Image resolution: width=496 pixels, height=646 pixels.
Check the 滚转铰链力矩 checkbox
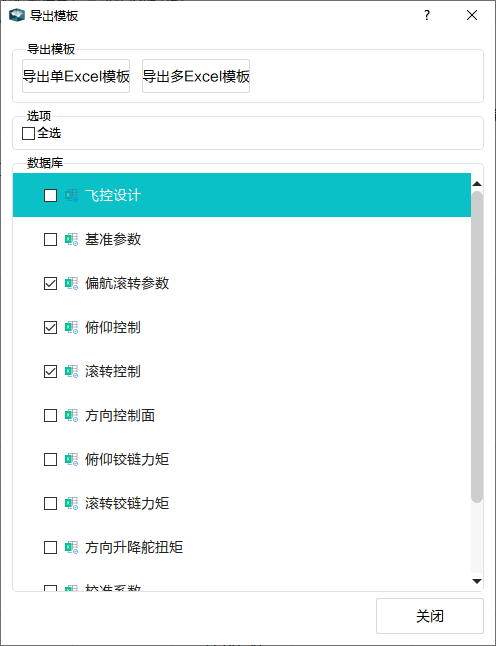coord(50,503)
